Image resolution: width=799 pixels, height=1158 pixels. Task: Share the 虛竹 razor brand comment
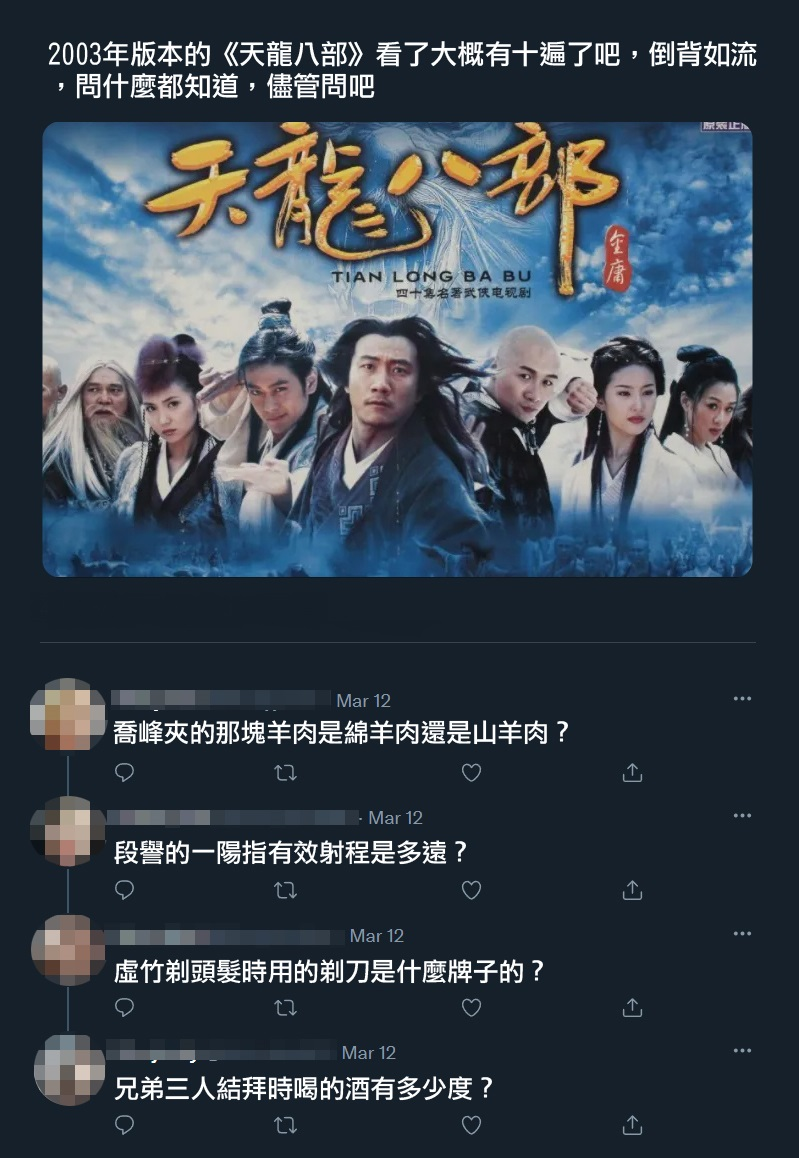(x=632, y=1007)
